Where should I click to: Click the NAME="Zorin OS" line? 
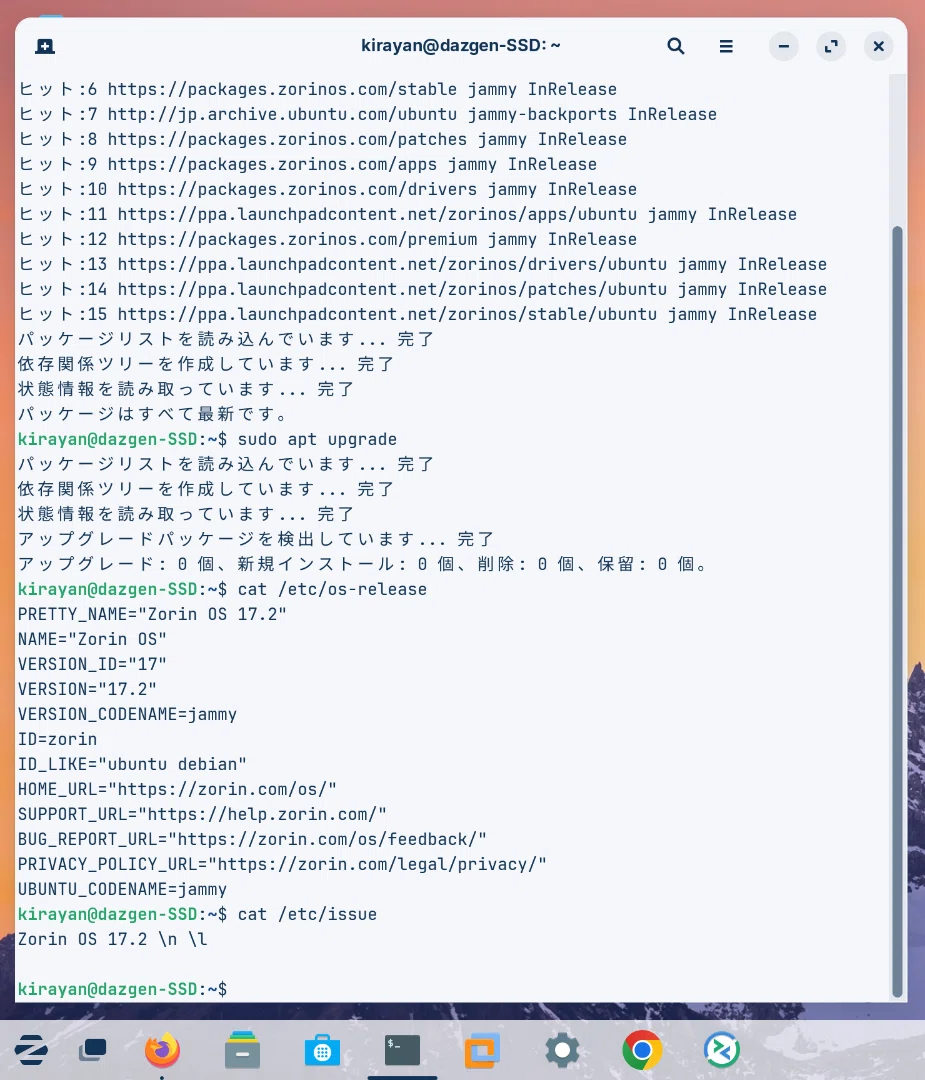[x=92, y=638]
